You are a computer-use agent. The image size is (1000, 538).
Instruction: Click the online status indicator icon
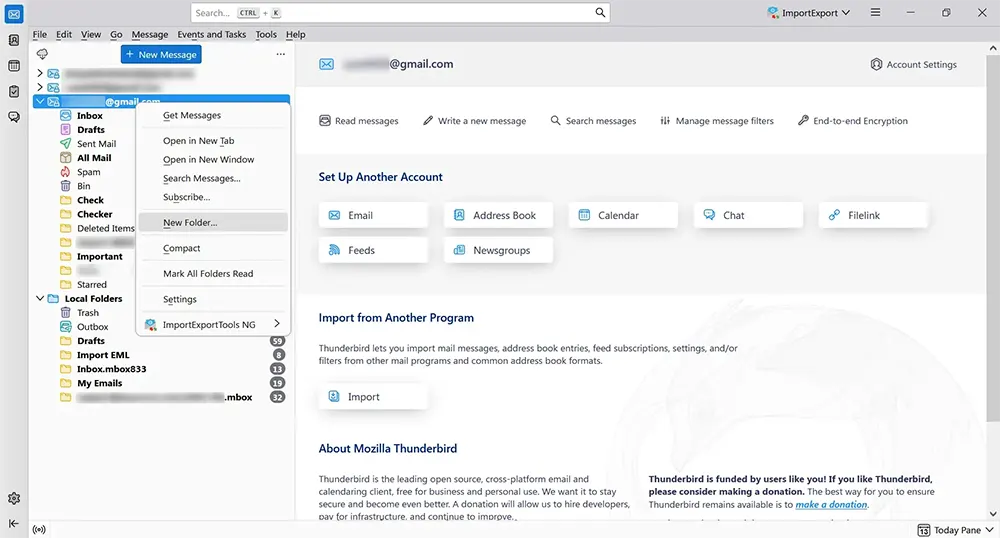point(39,529)
